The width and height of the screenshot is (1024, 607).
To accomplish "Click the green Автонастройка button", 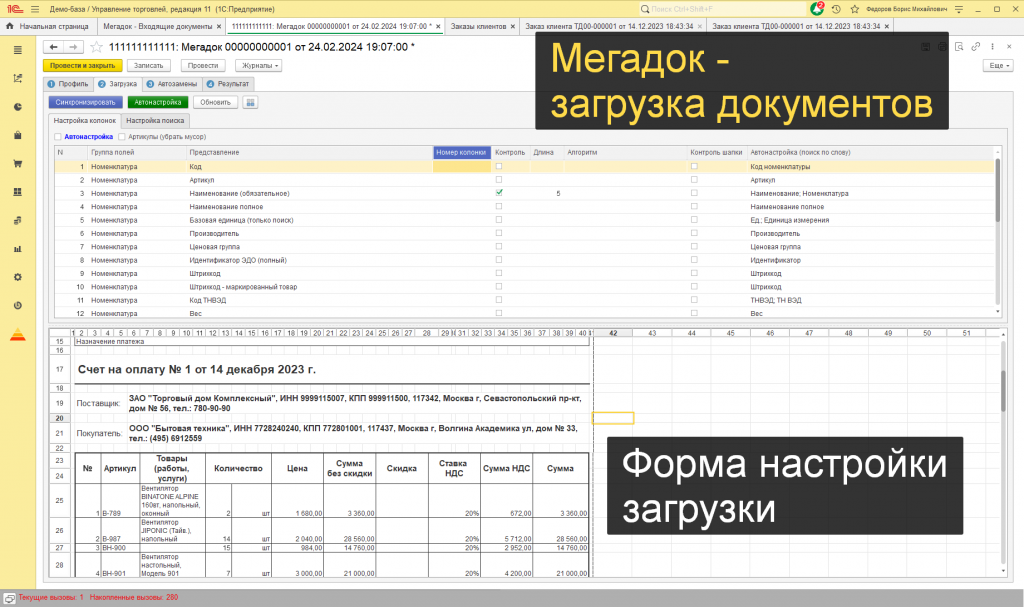I will pos(158,102).
